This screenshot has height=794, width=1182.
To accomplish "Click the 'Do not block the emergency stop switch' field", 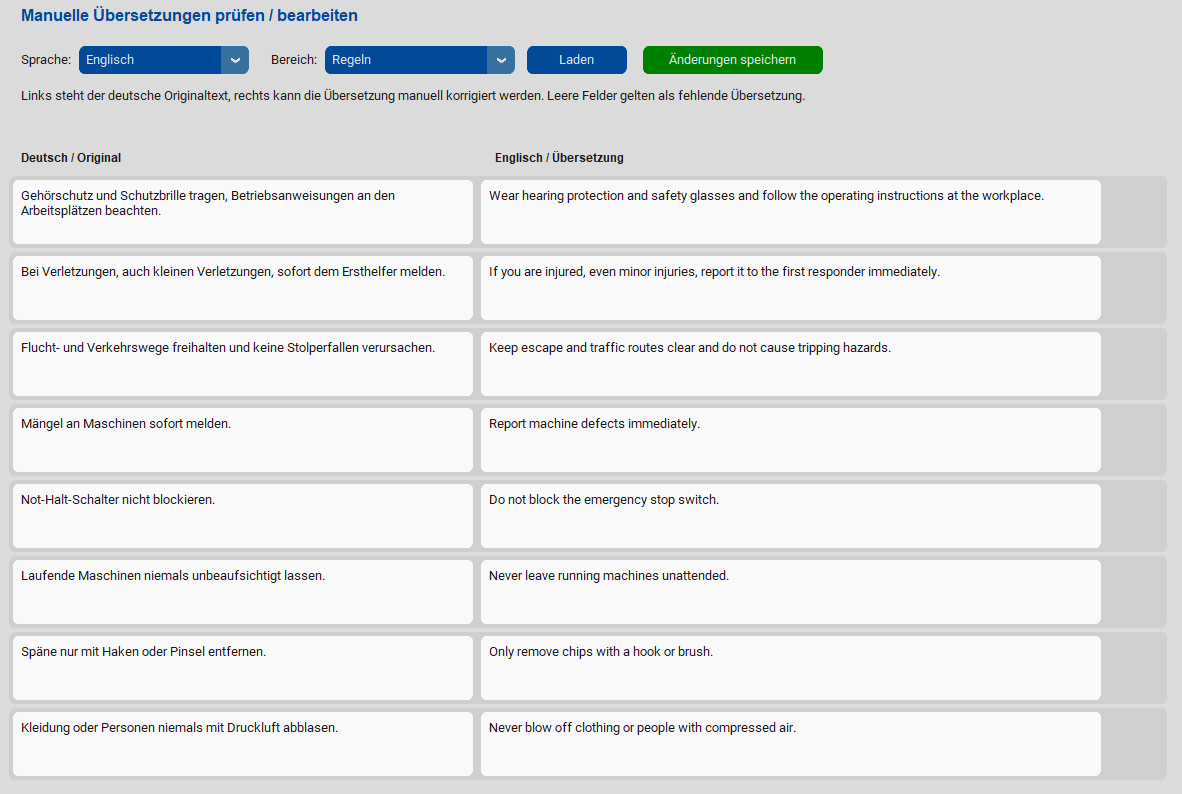I will pos(790,516).
